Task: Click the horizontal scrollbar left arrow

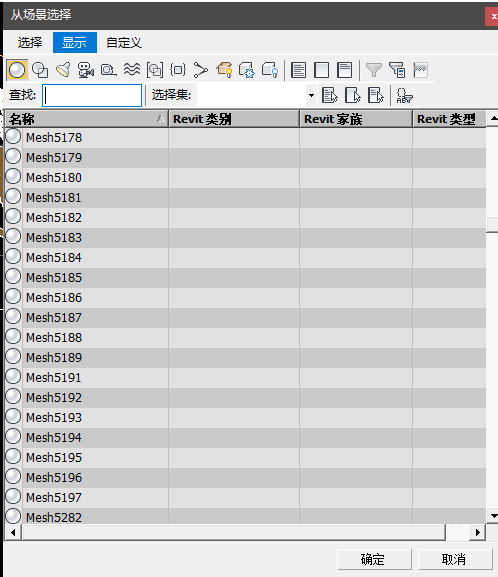Action: pos(14,532)
